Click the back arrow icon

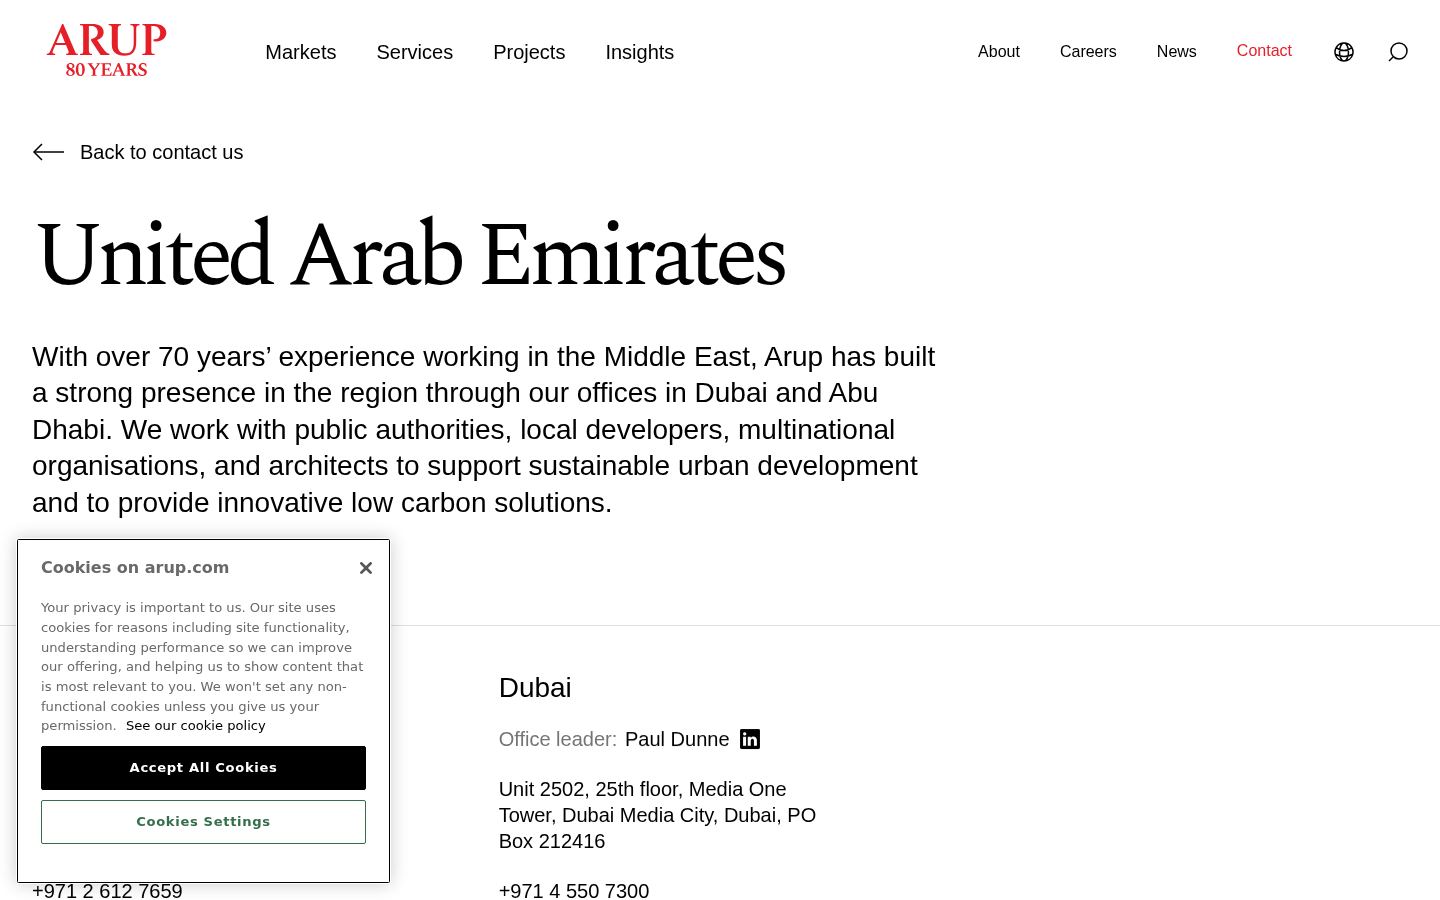48,152
